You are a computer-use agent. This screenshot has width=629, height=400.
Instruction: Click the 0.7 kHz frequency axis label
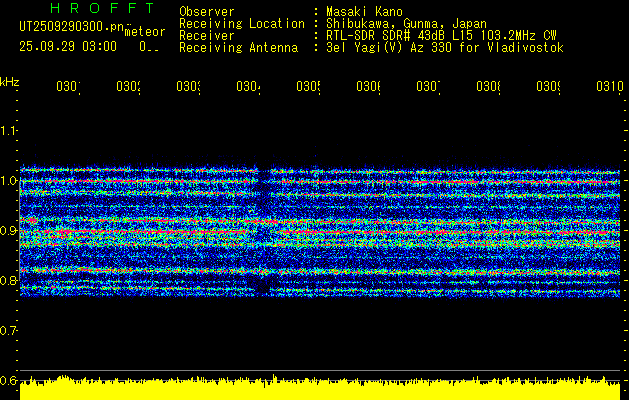pyautogui.click(x=8, y=331)
